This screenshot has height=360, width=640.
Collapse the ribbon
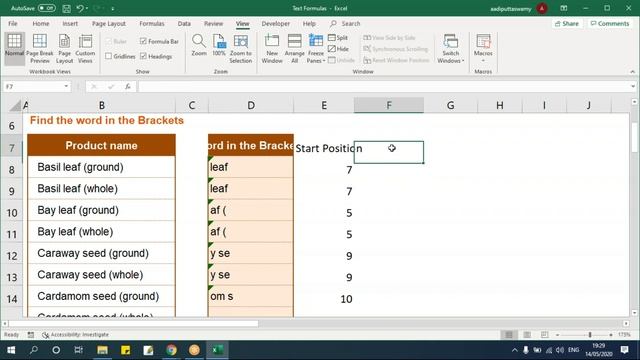(633, 72)
